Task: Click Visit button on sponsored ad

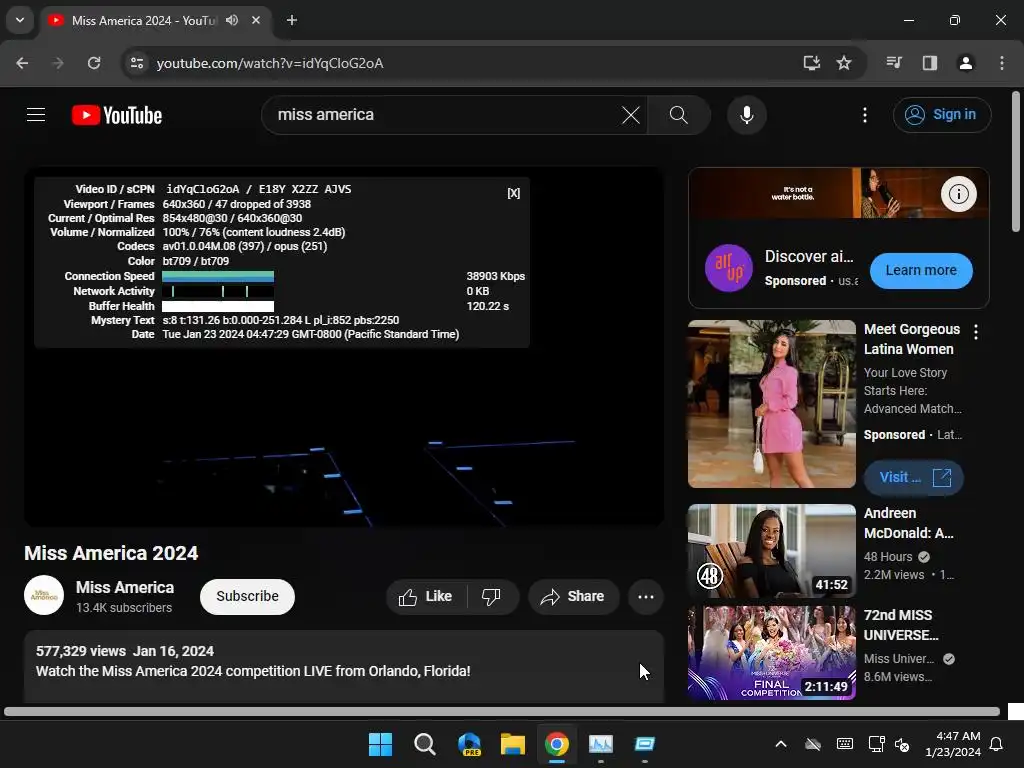Action: 914,477
